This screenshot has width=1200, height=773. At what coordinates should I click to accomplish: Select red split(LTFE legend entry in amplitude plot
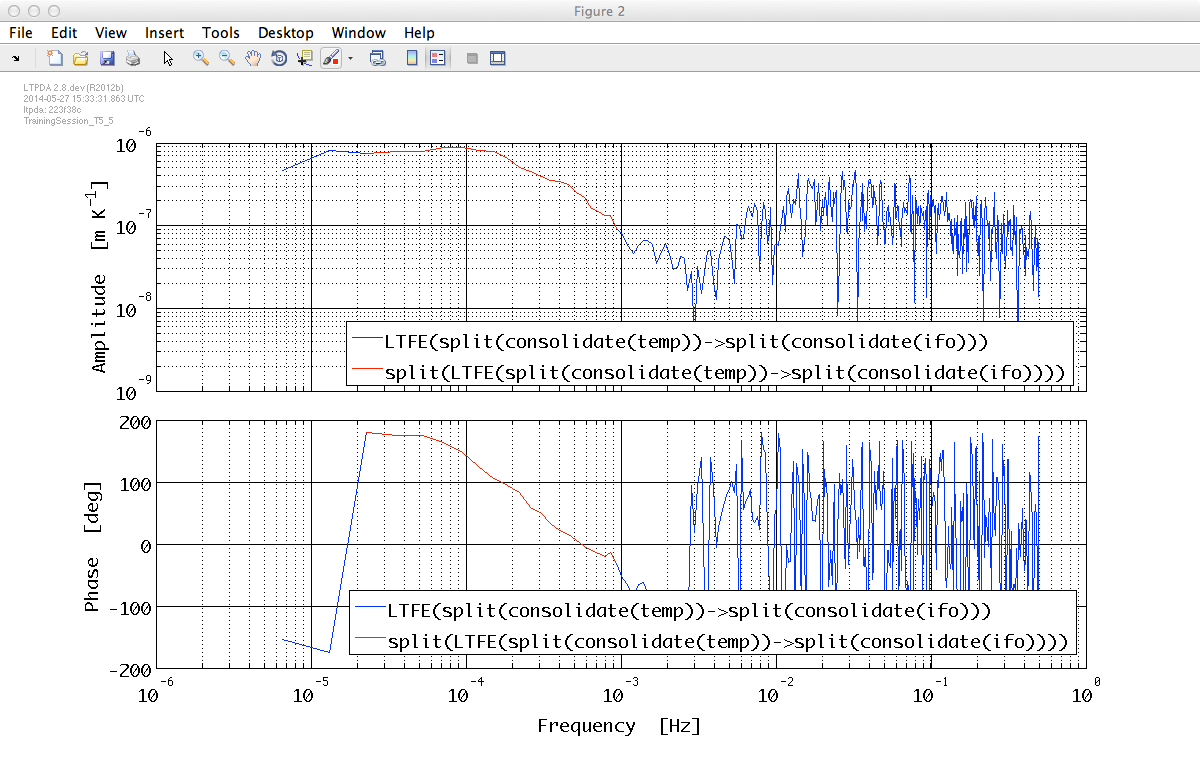[x=707, y=373]
